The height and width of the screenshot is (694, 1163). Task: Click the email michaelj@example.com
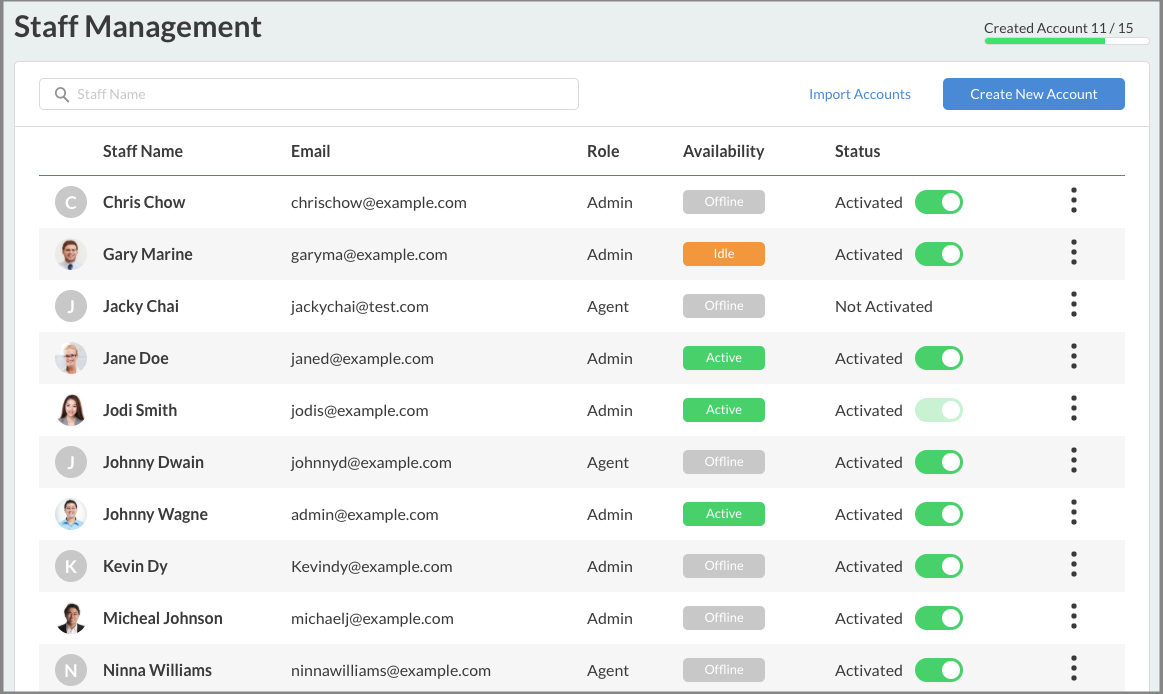[372, 618]
